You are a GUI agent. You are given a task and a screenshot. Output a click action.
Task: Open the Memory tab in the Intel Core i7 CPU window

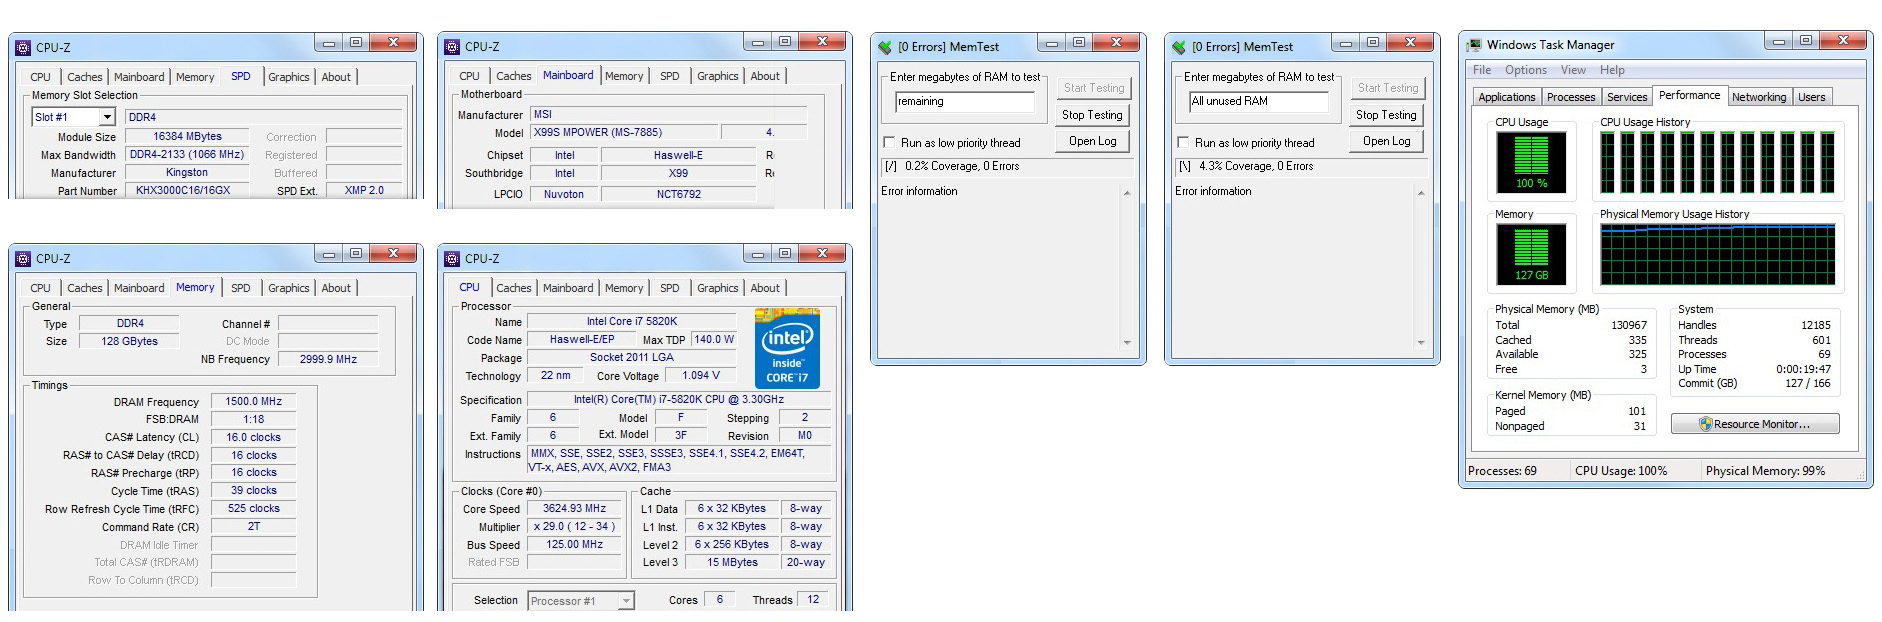click(624, 288)
